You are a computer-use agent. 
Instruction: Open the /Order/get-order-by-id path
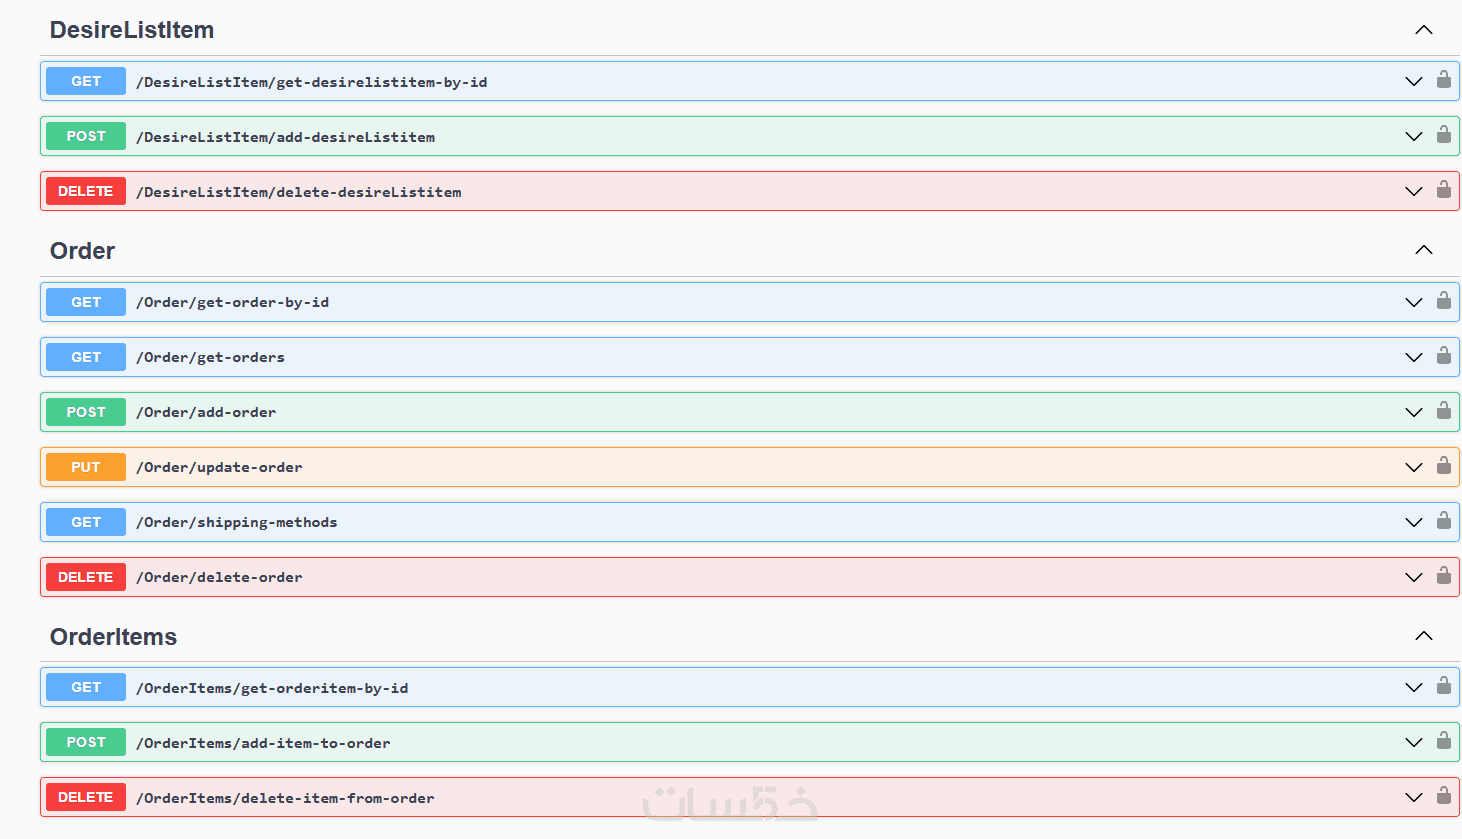pyautogui.click(x=233, y=302)
